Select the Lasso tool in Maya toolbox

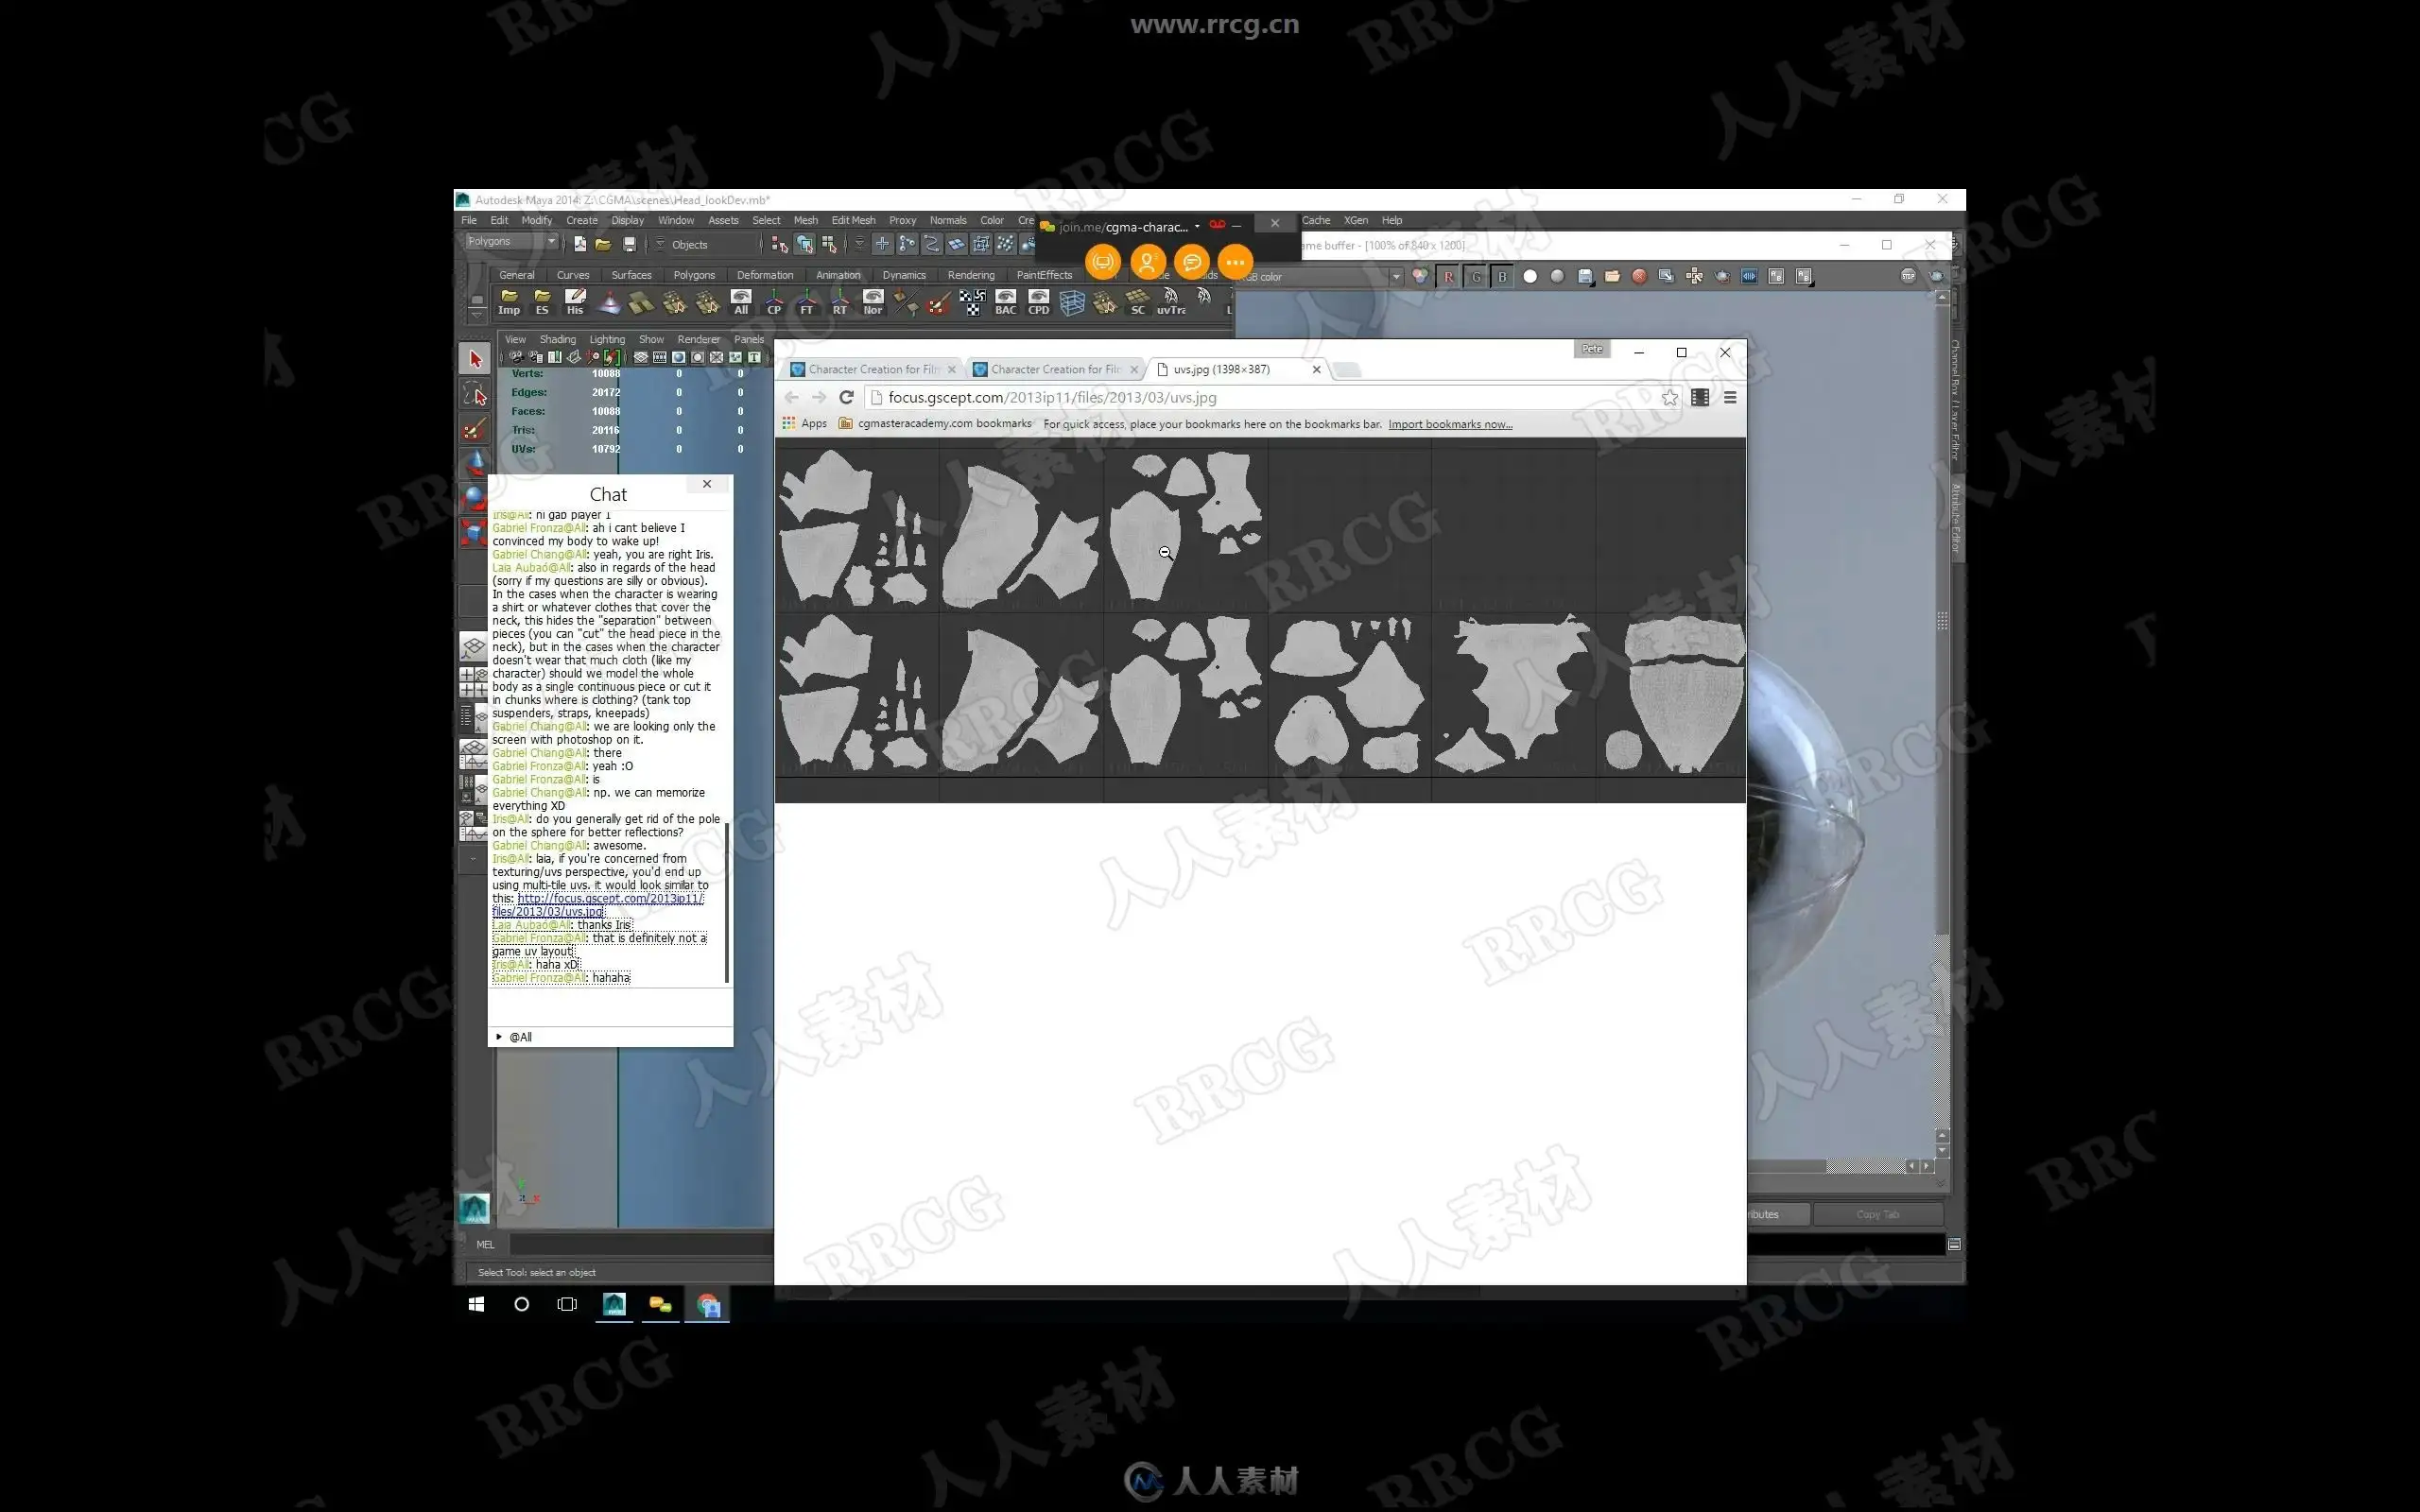(x=475, y=394)
